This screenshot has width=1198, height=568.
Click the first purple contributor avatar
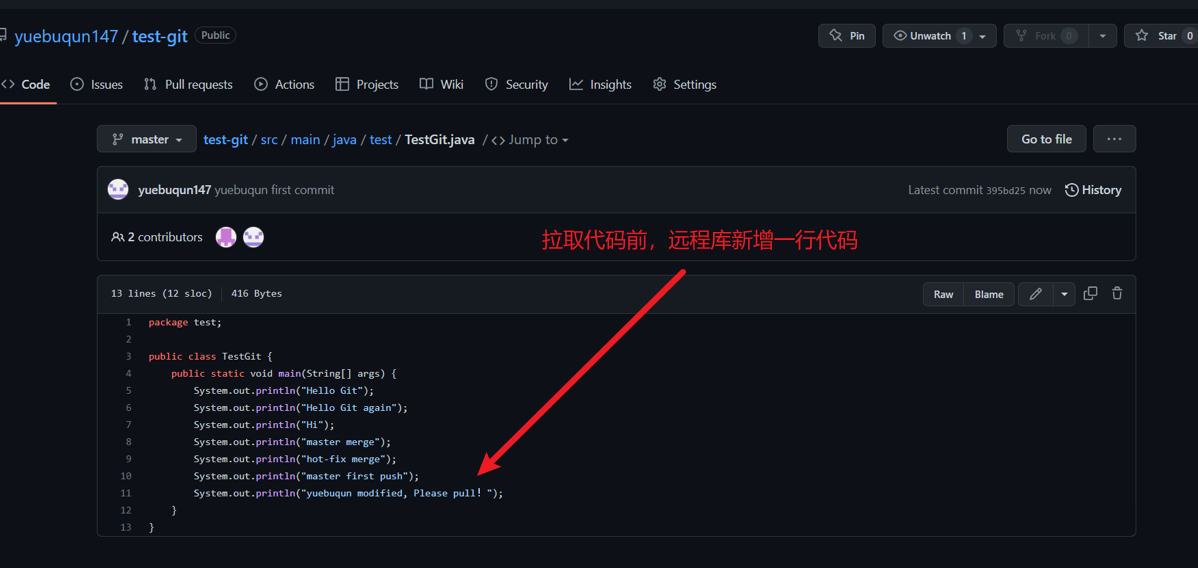pos(225,237)
